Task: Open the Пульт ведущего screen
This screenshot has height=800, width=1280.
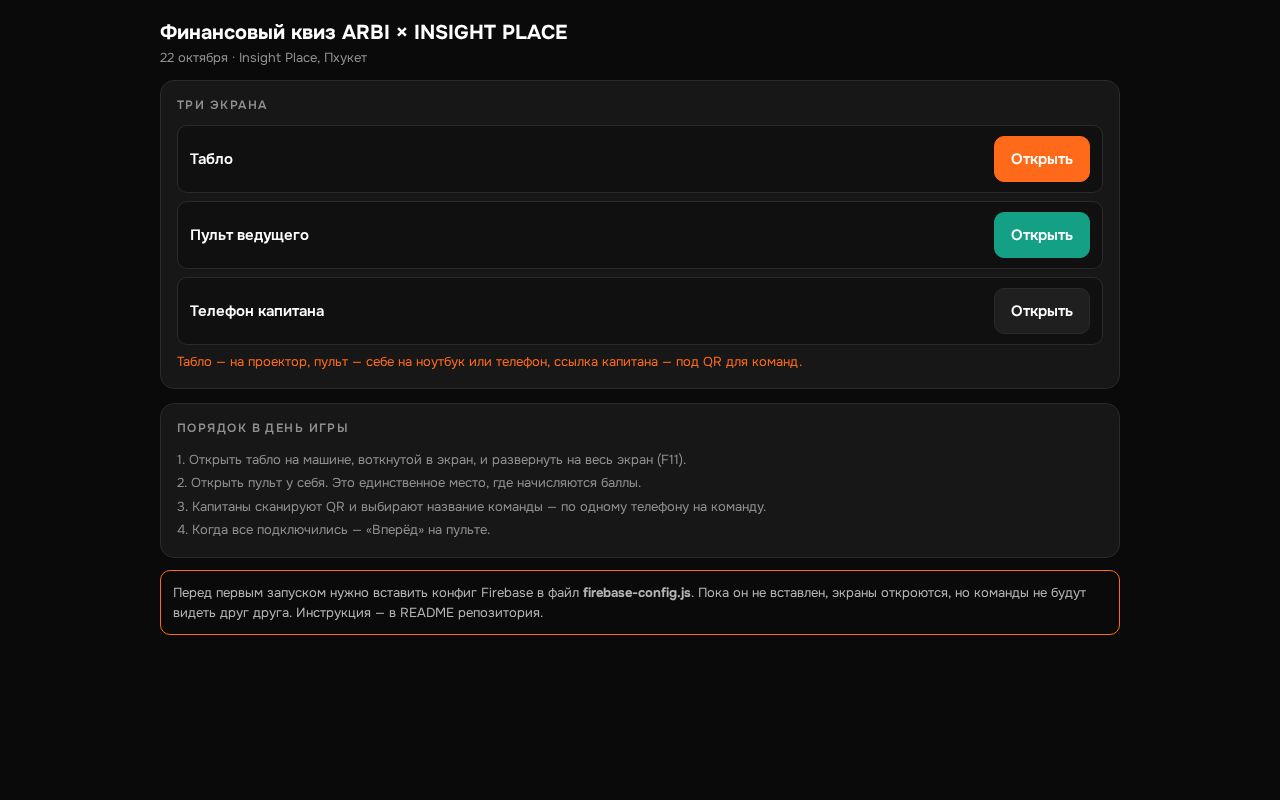Action: coord(1041,235)
